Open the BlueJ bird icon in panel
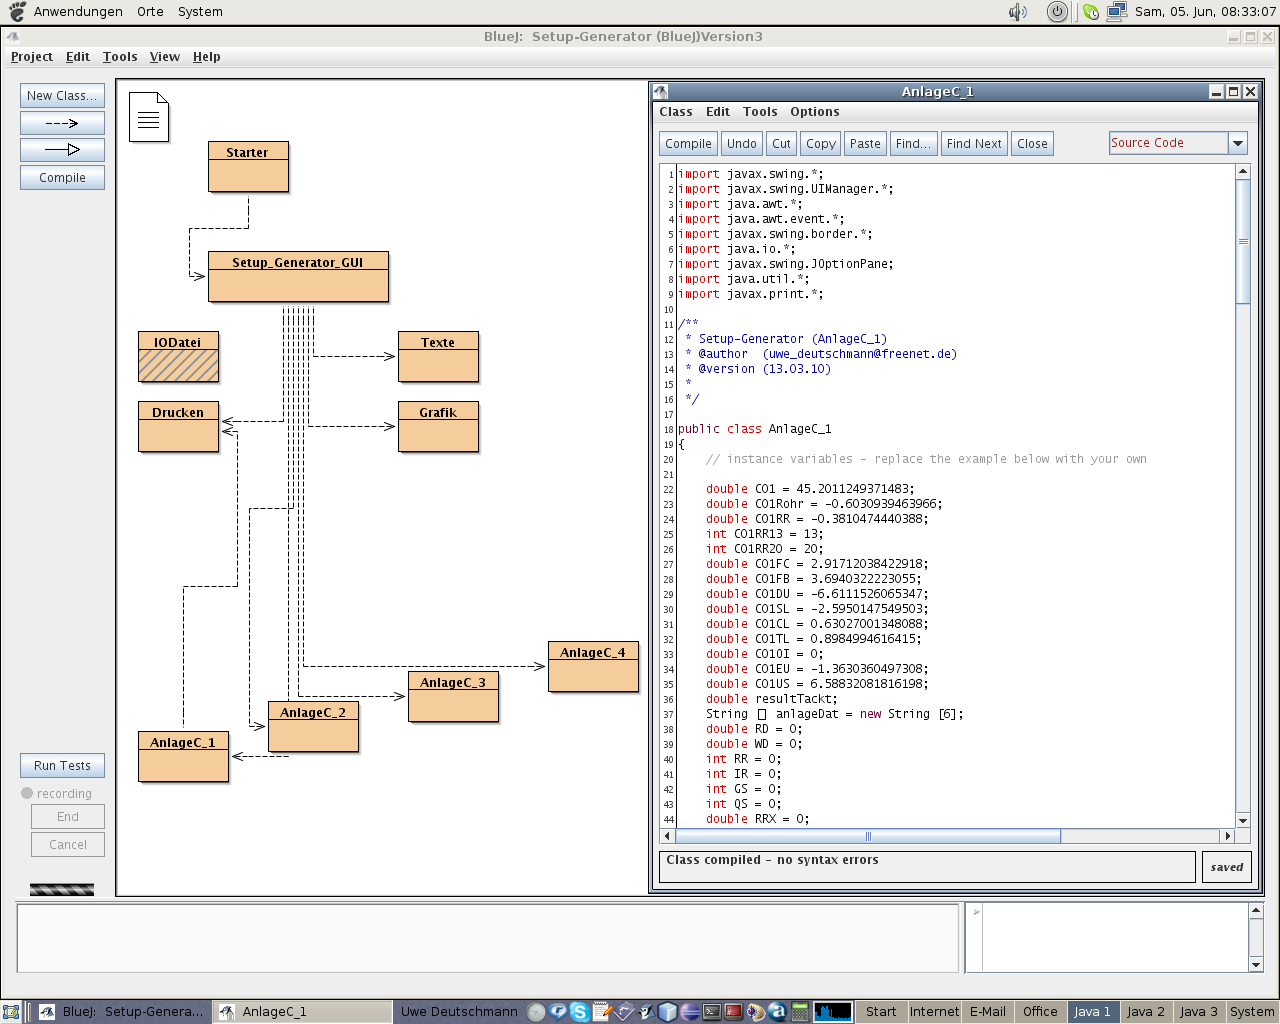The height and width of the screenshot is (1024, 1280). click(645, 1012)
